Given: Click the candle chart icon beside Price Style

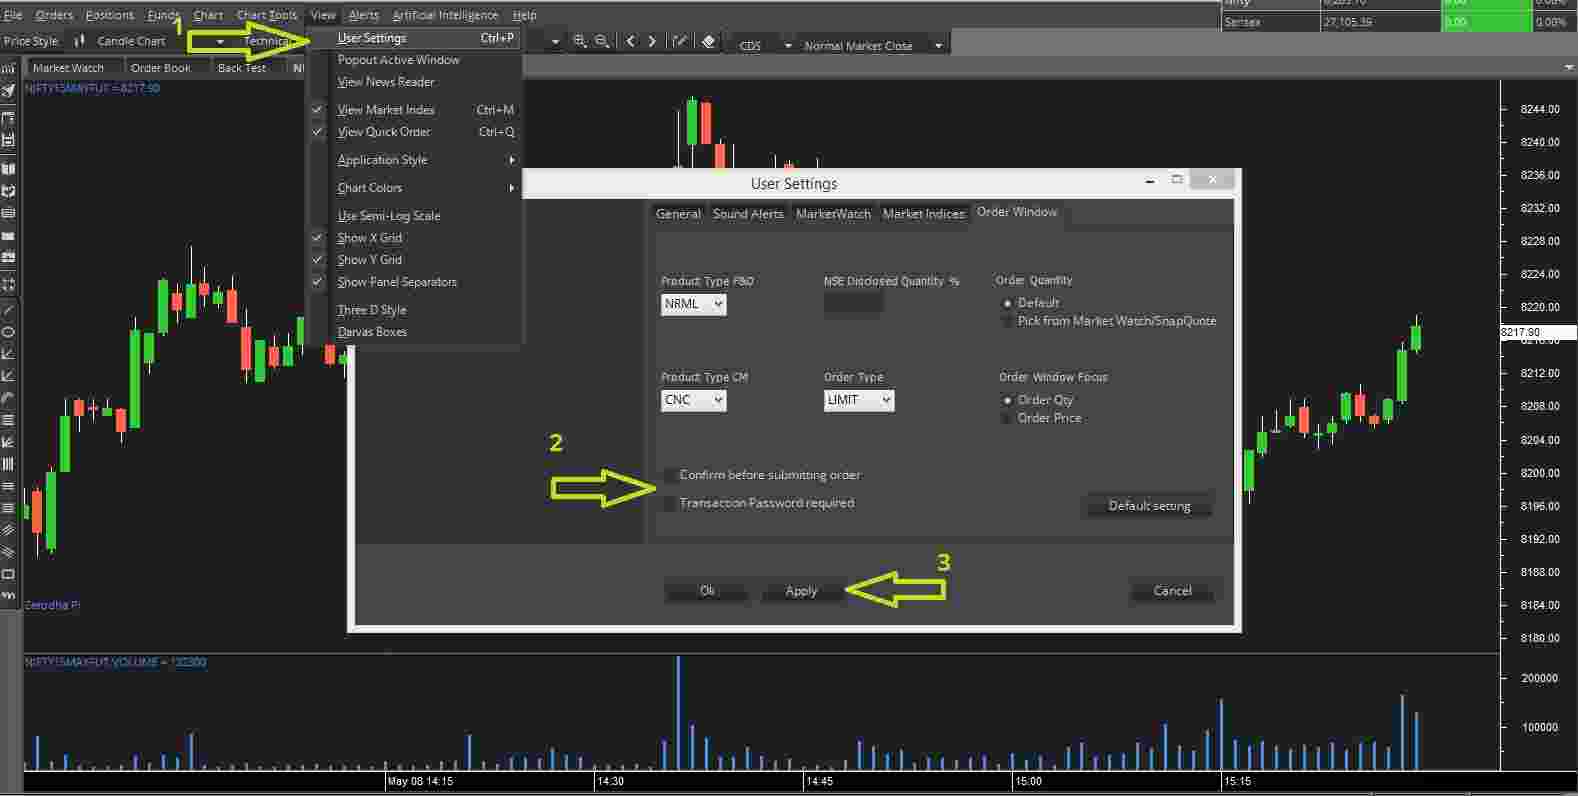Looking at the screenshot, I should [x=80, y=41].
